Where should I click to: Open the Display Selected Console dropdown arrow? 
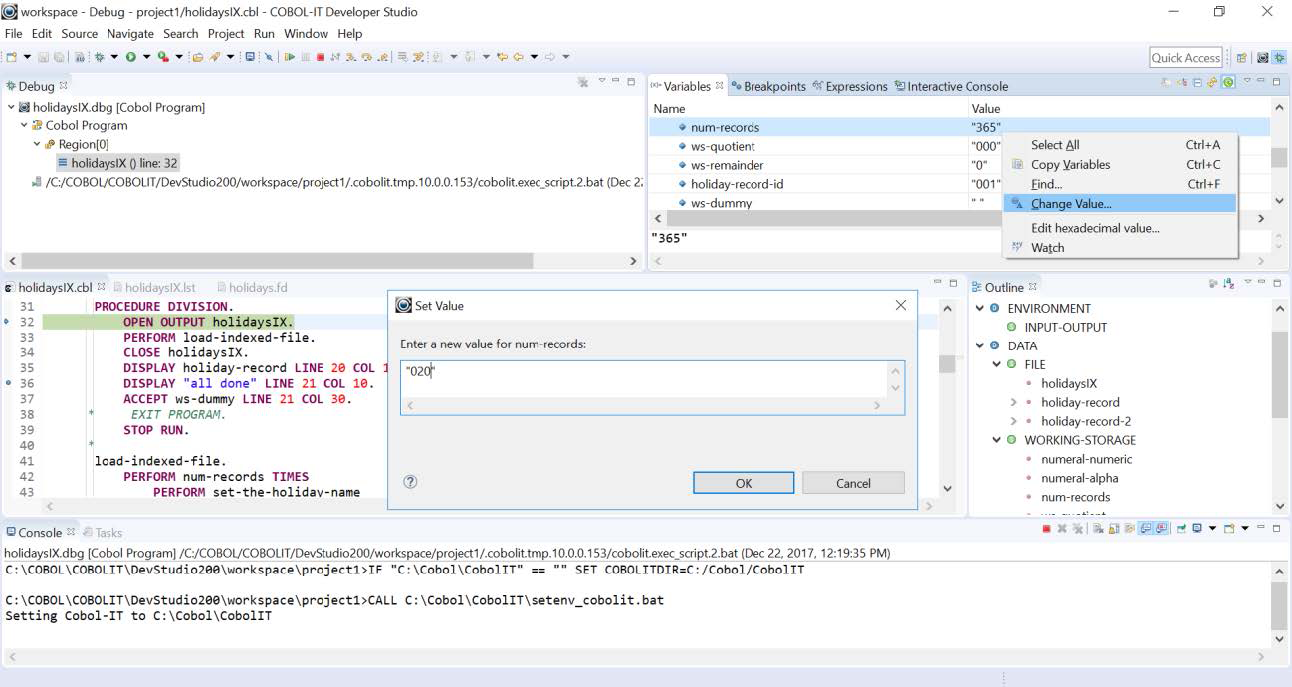point(1212,531)
